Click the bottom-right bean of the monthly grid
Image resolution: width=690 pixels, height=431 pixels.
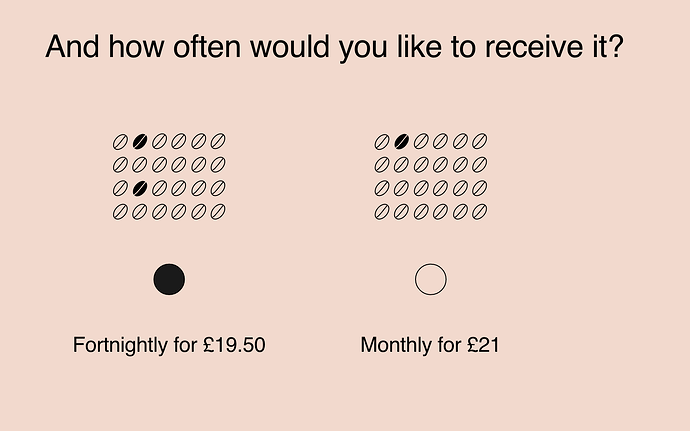480,212
